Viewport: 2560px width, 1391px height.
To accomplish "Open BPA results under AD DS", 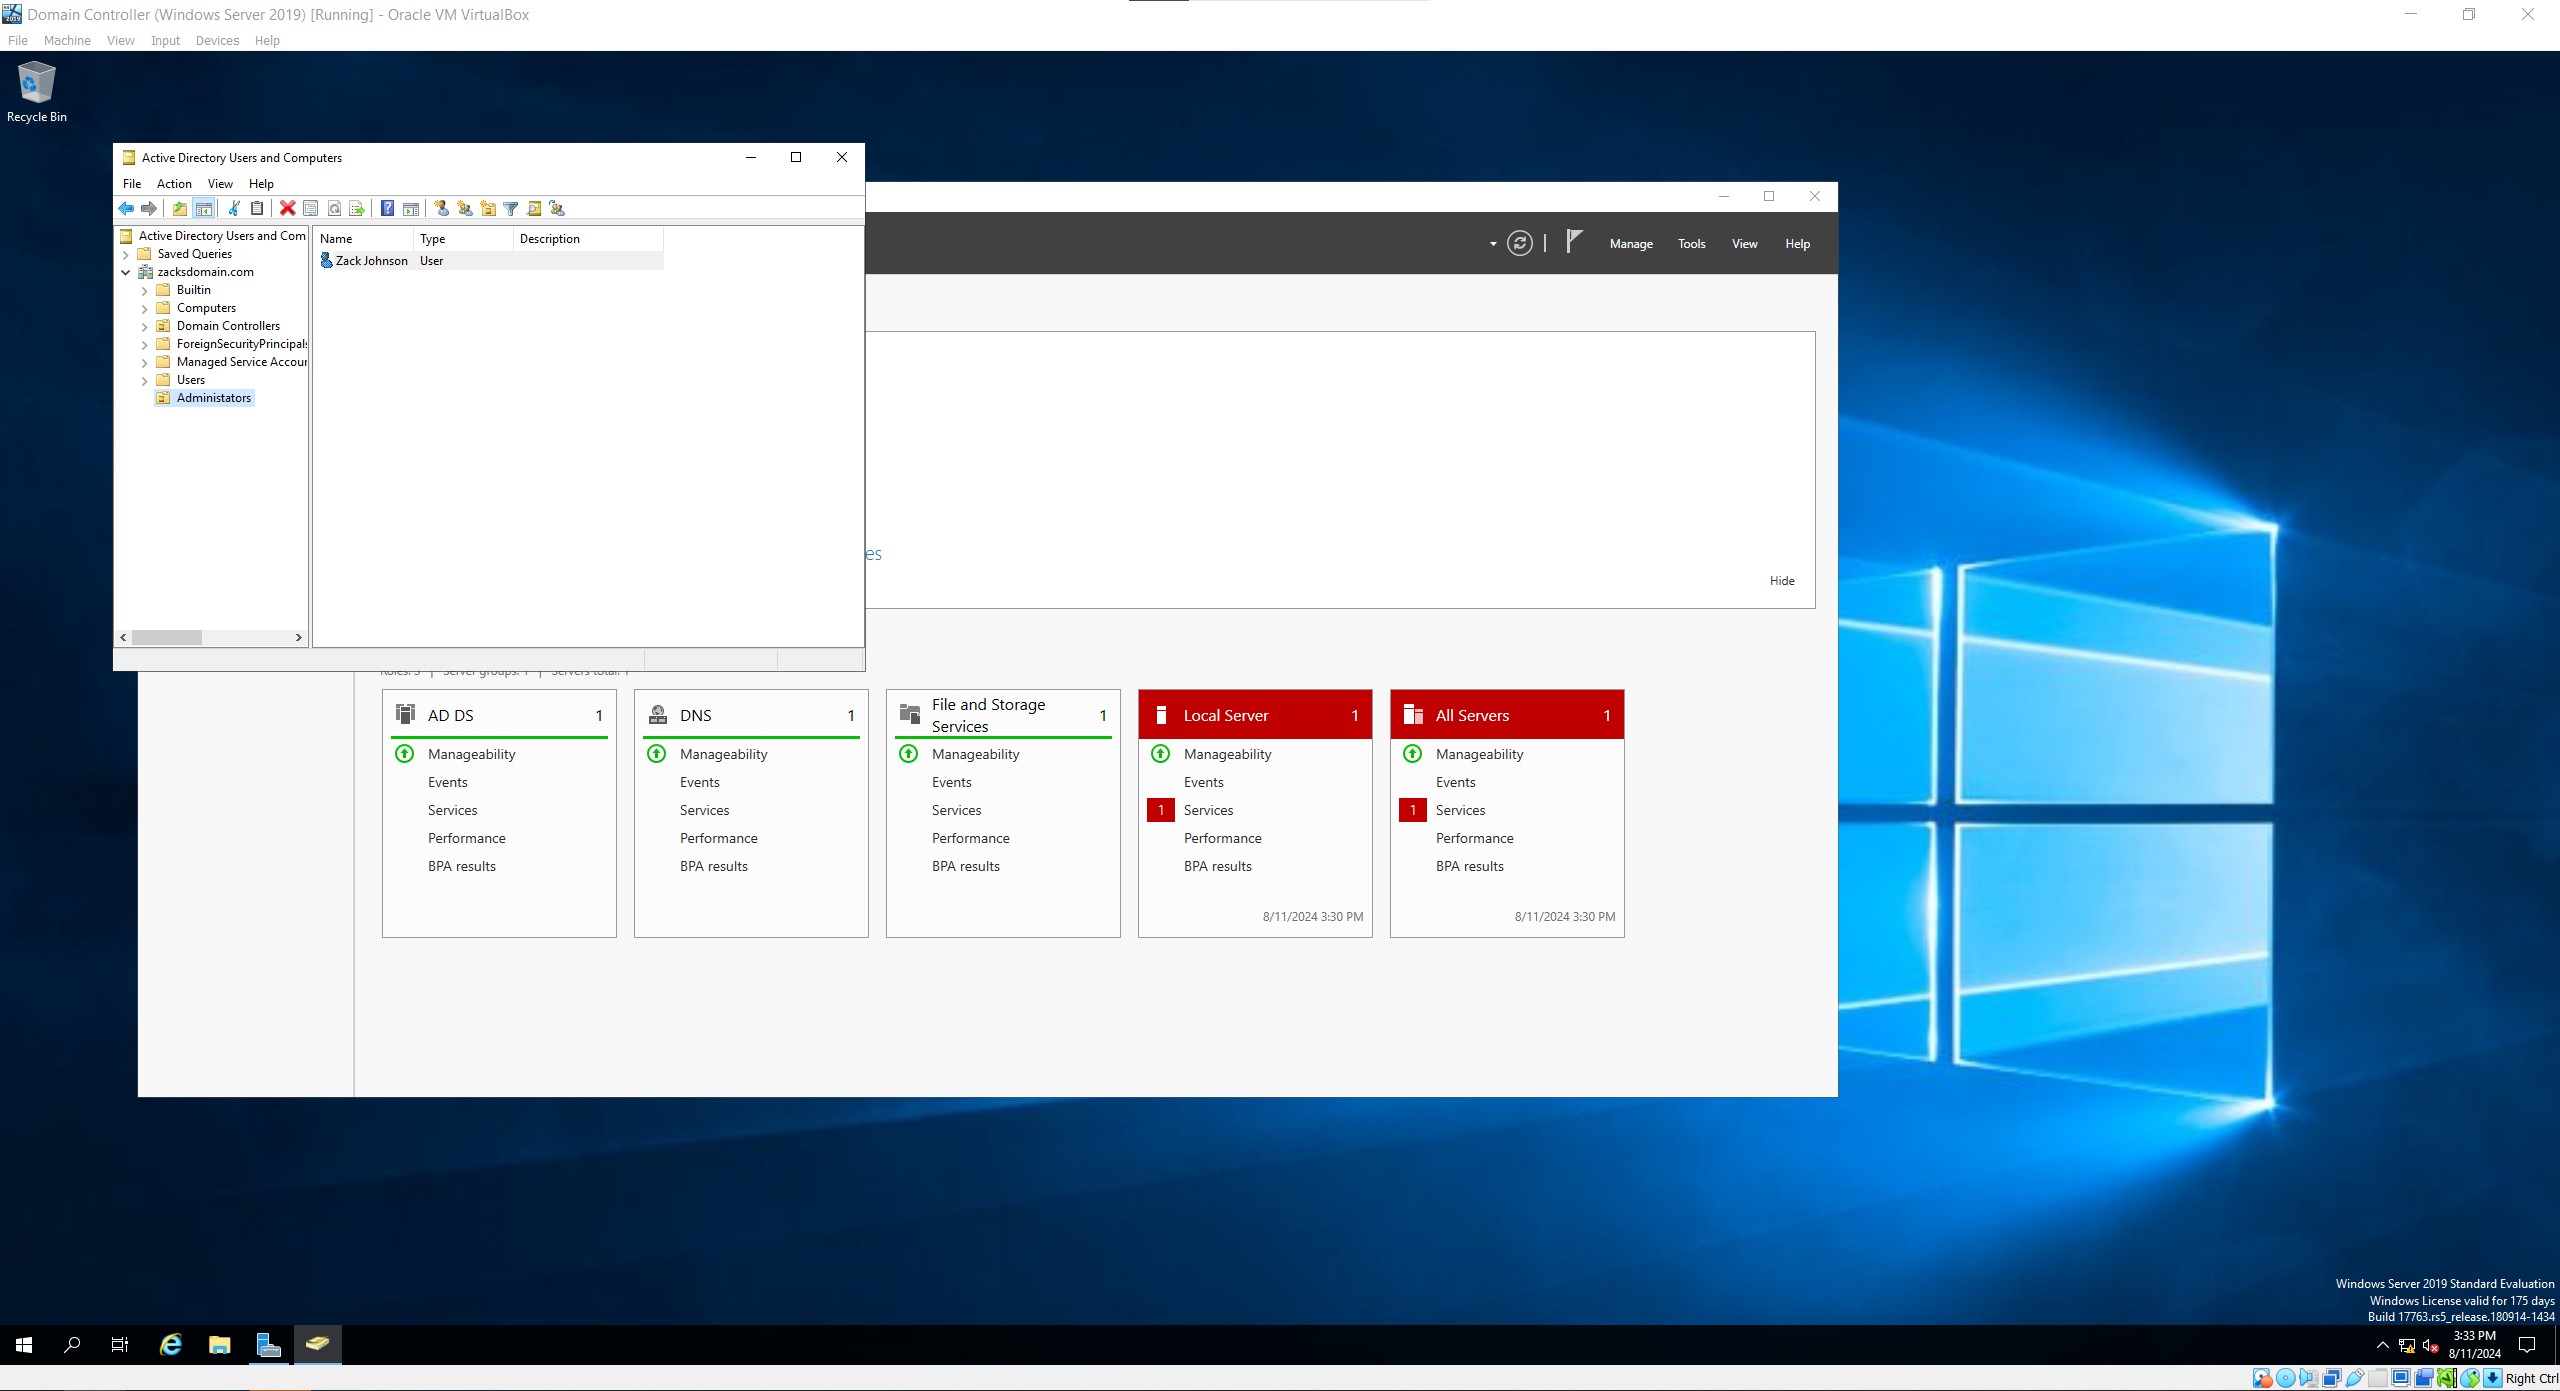I will tap(461, 866).
